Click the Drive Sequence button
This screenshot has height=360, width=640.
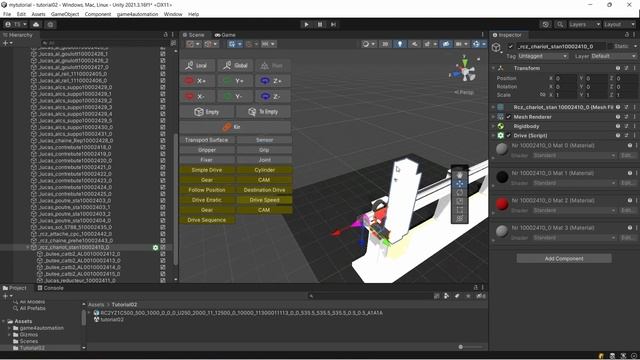tap(207, 220)
